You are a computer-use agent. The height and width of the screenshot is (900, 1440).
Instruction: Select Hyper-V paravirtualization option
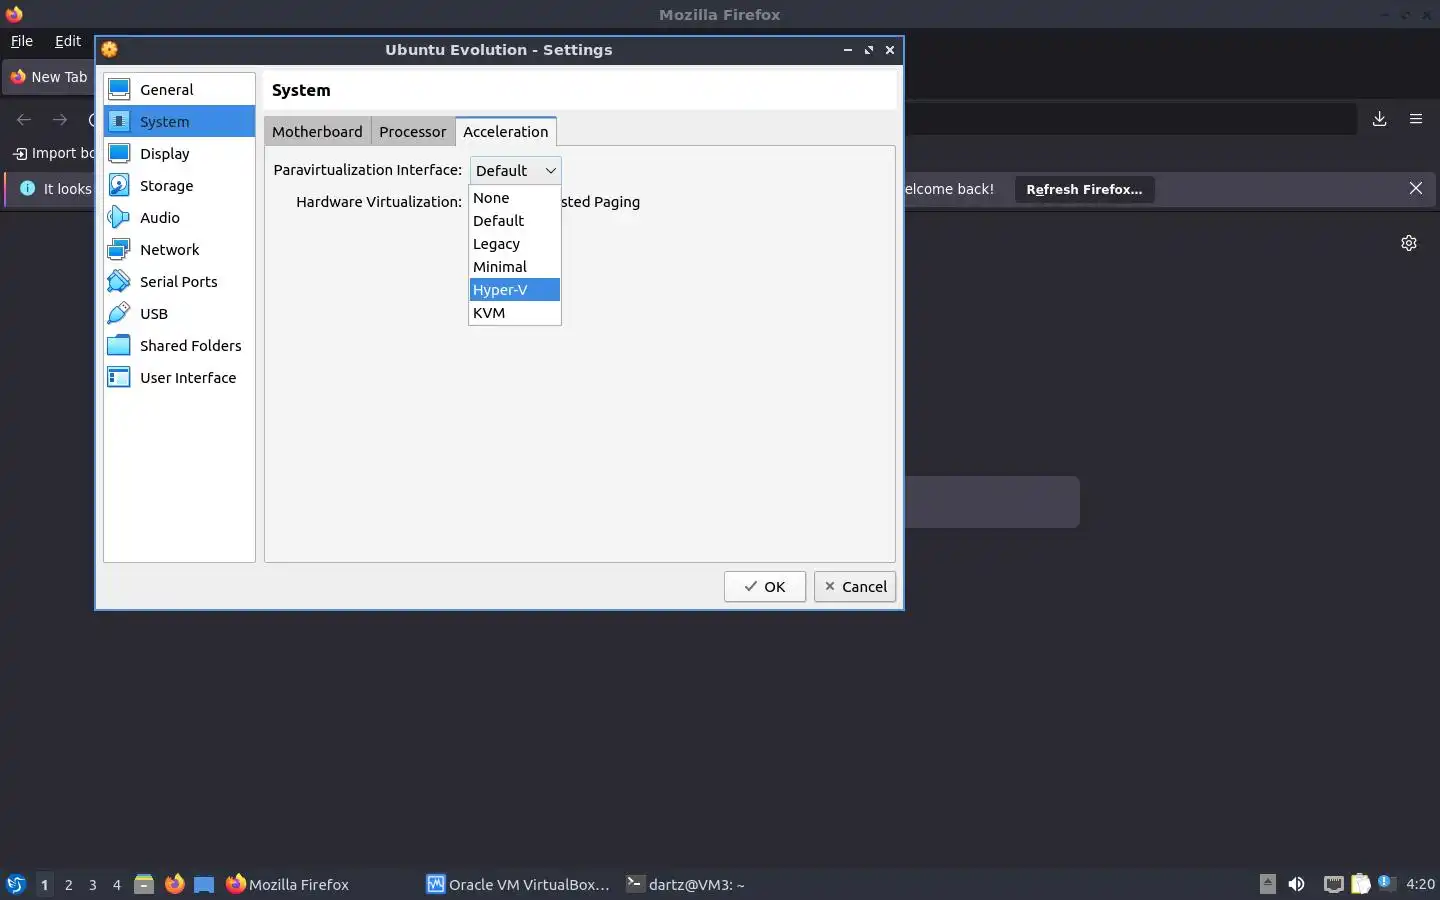(x=514, y=290)
